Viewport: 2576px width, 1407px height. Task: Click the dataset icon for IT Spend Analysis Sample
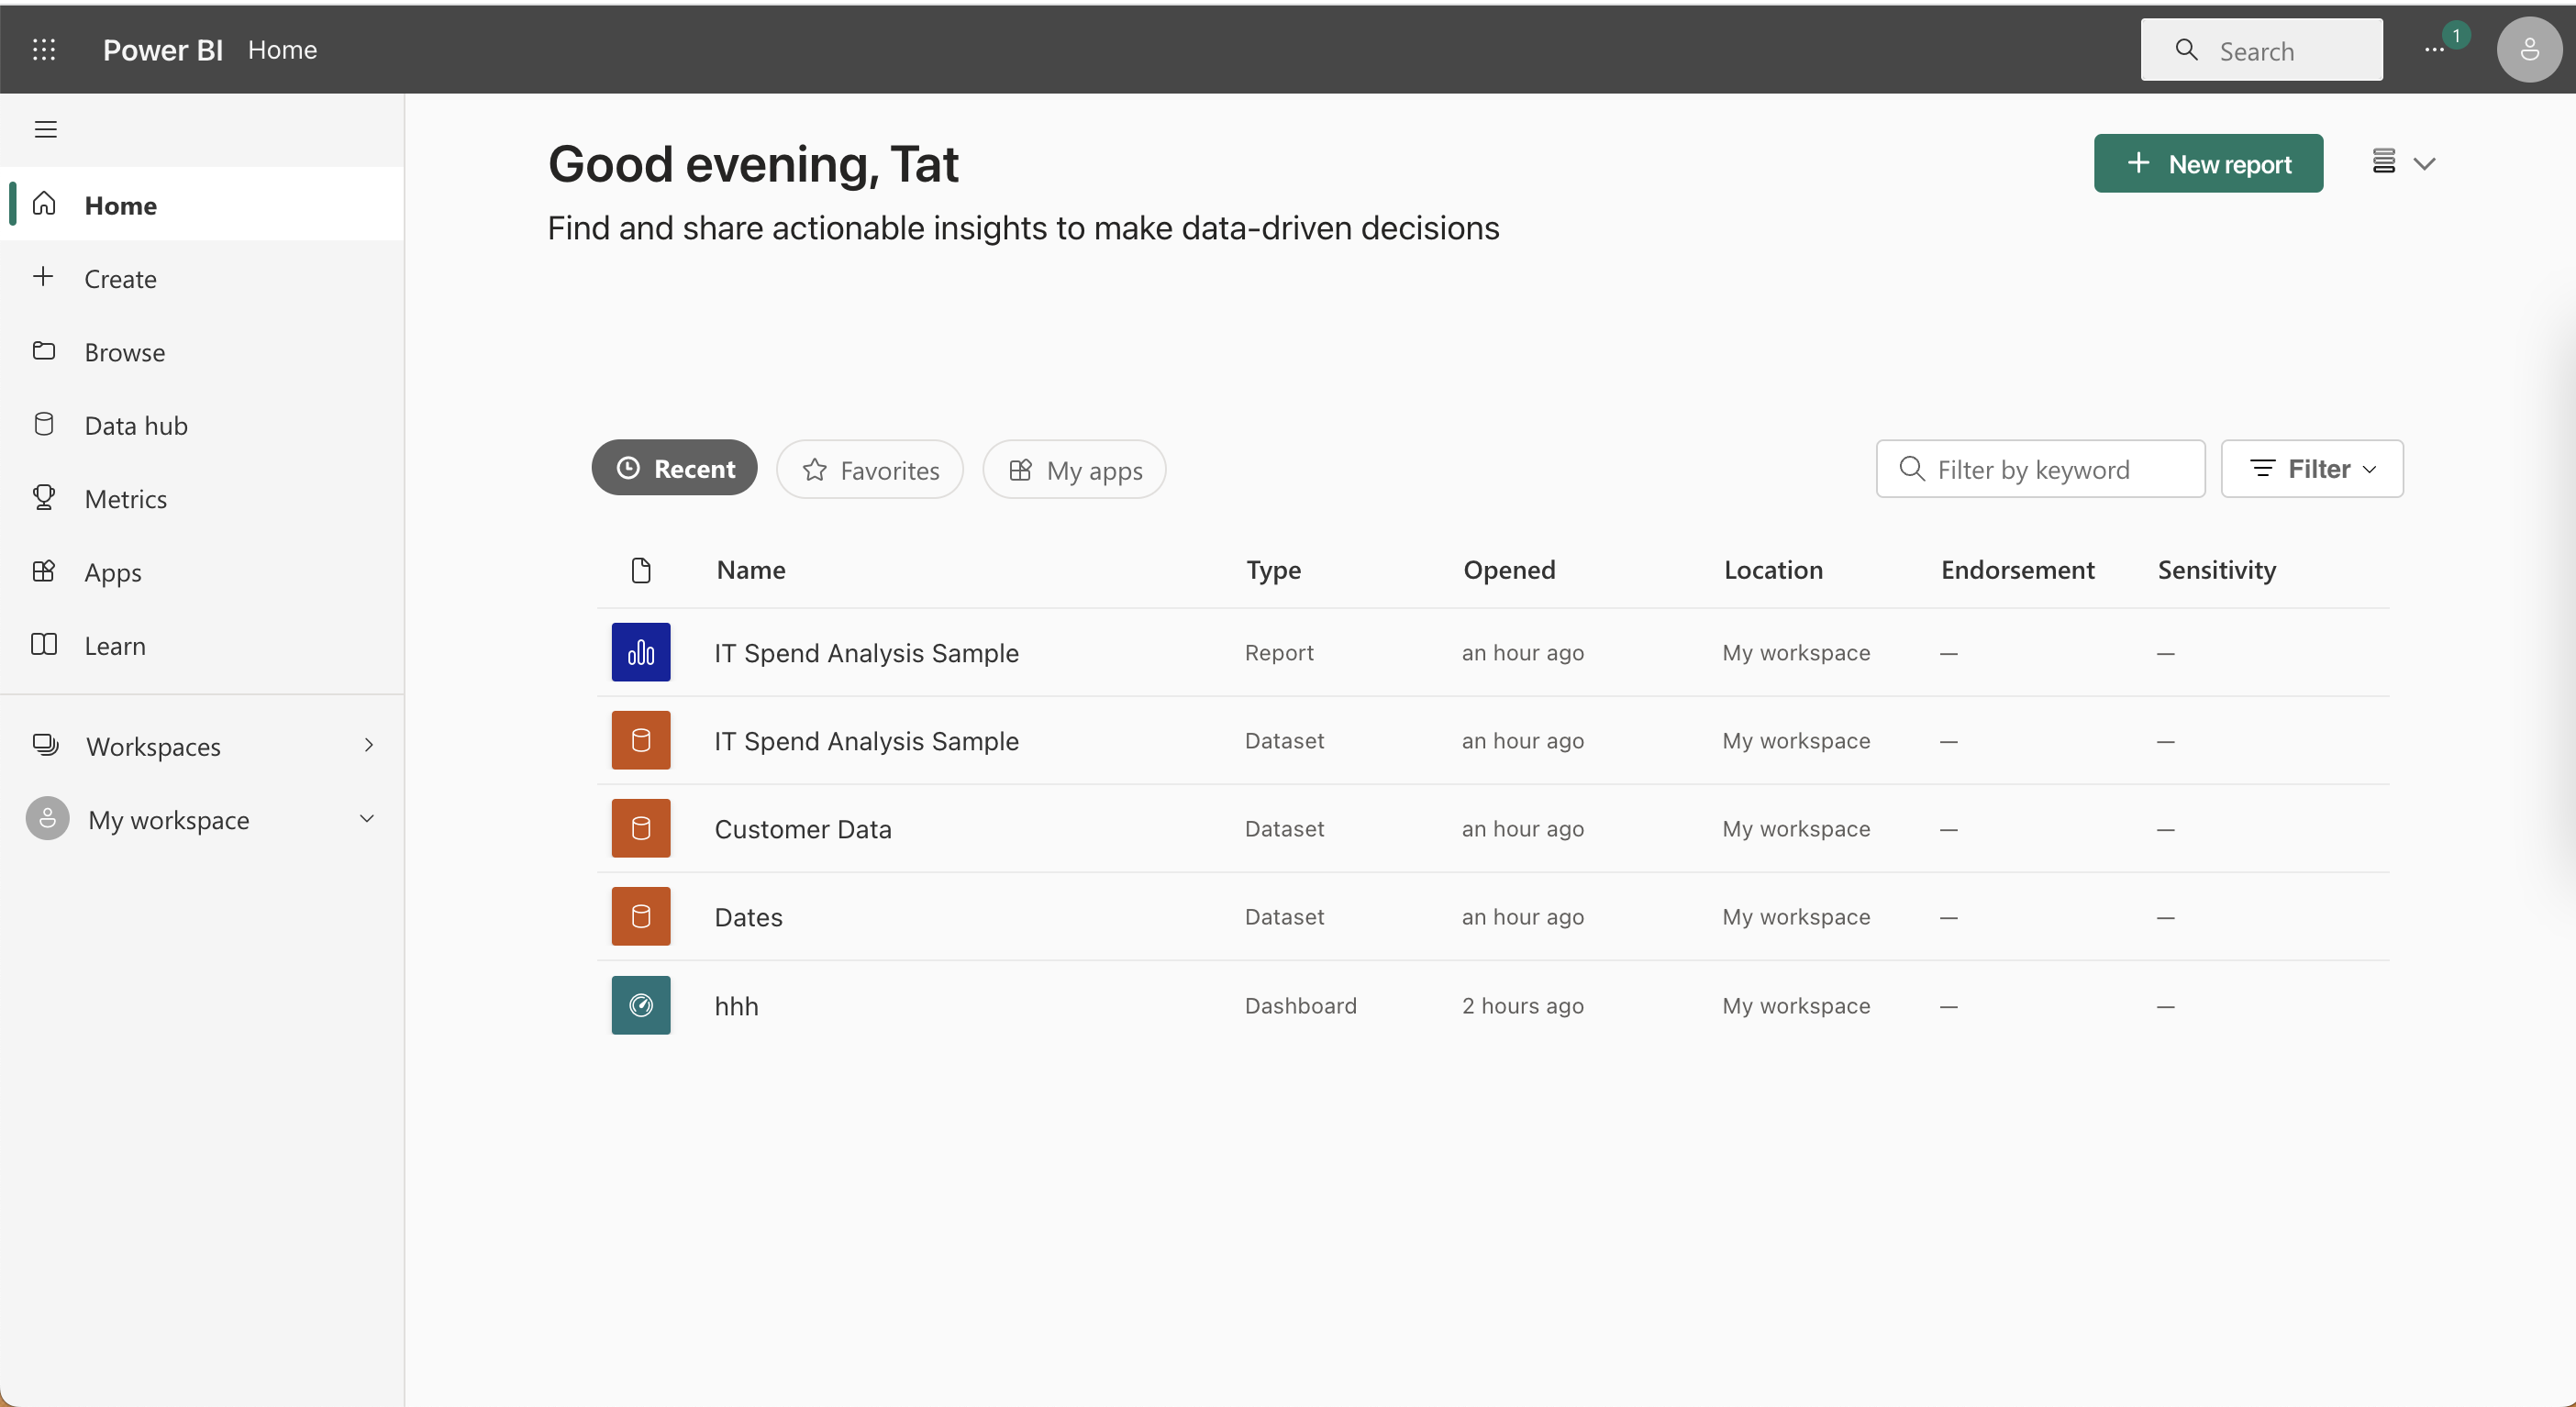[x=641, y=740]
